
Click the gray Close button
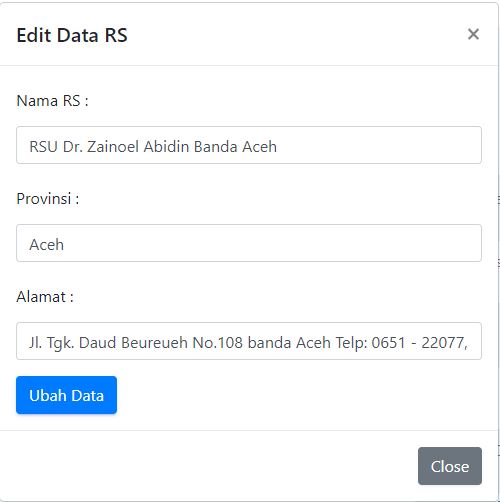[450, 466]
